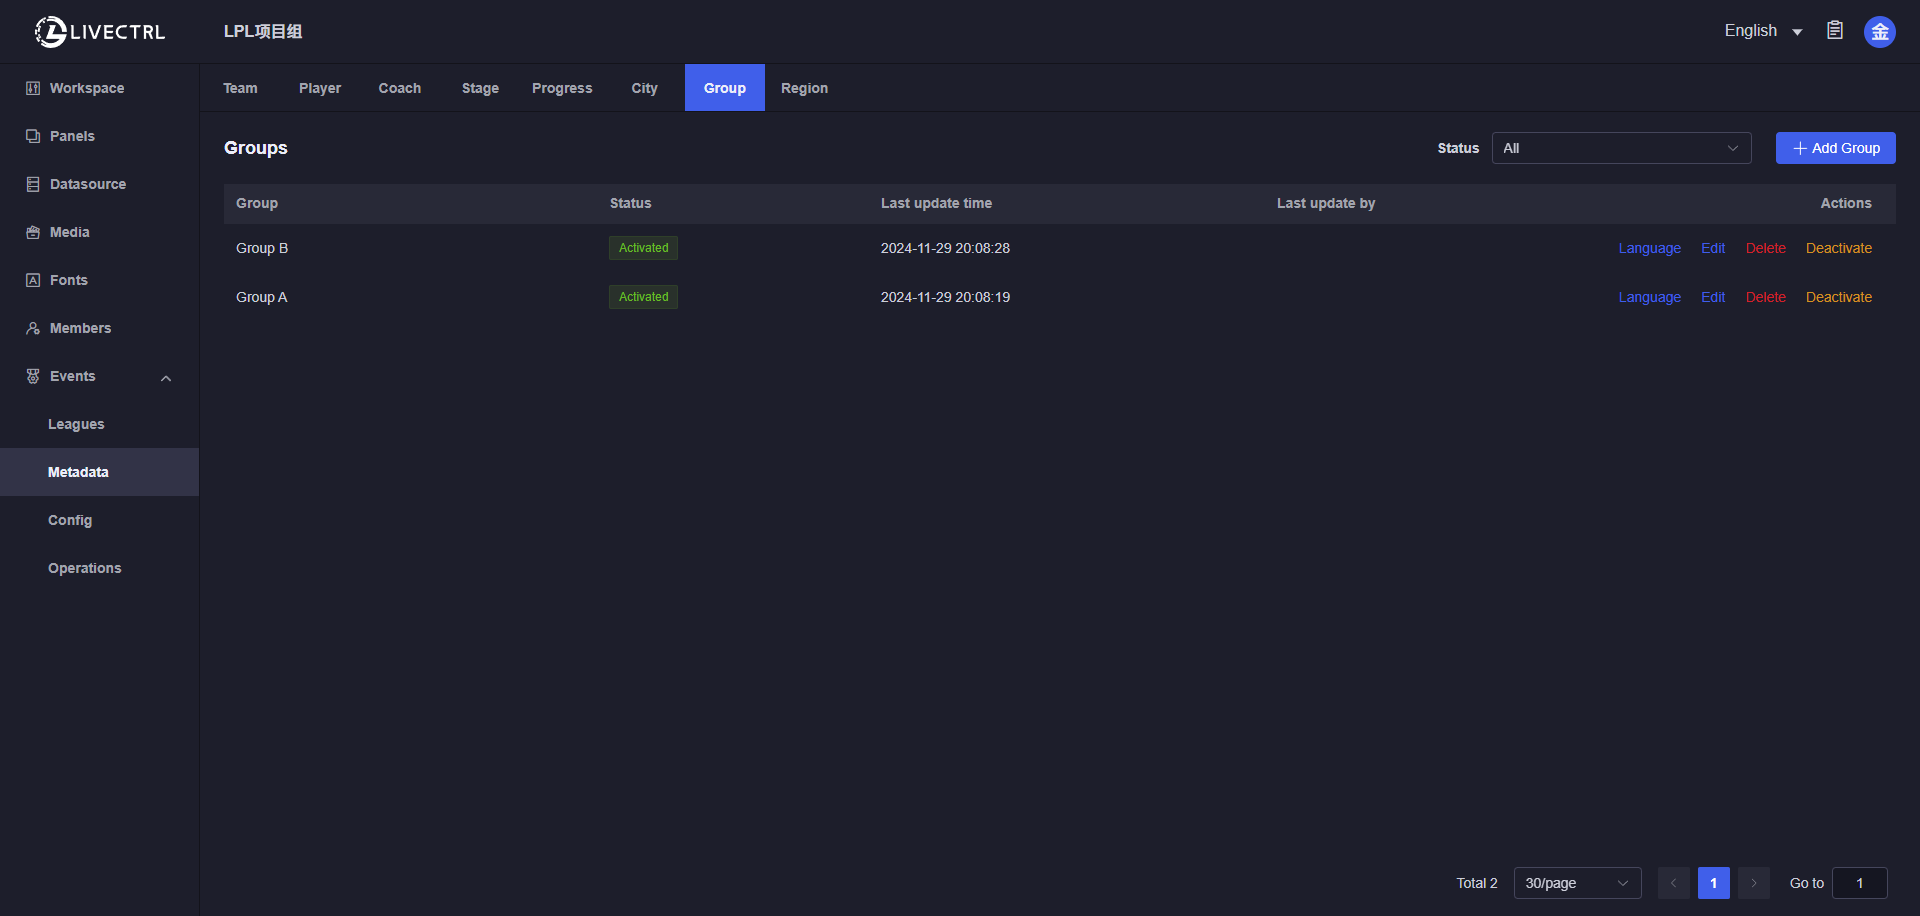Open the user avatar menu

[1879, 32]
